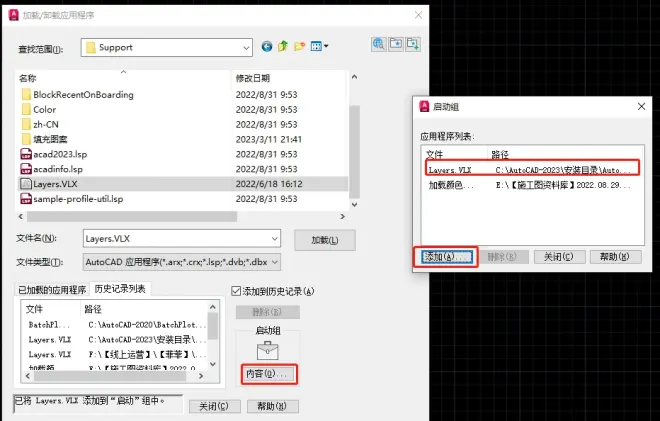Go up one folder level icon
This screenshot has height=421, width=660.
pos(283,46)
